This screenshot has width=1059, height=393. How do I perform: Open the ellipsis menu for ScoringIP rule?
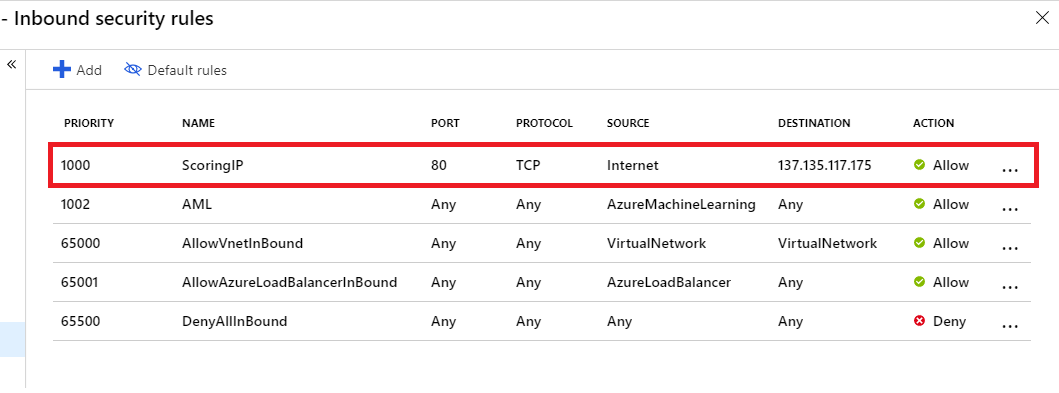[x=1010, y=170]
